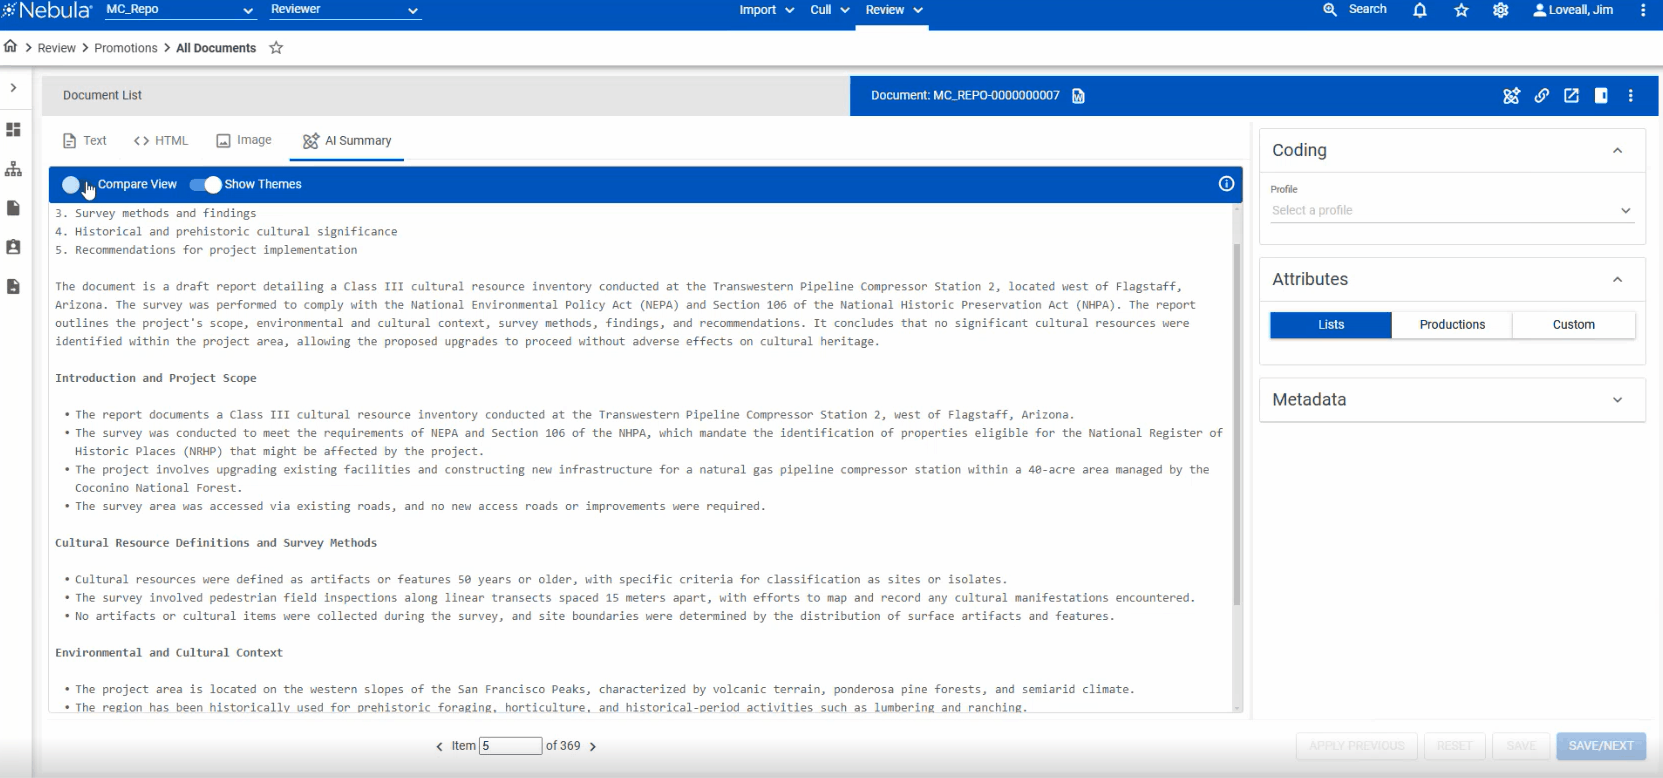
Task: Toggle Show Themes switch
Action: 205,185
